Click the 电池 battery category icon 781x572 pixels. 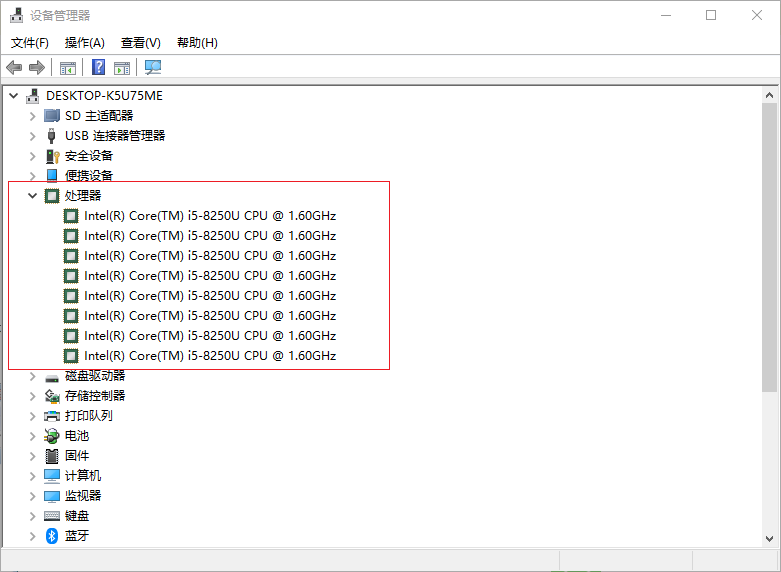pyautogui.click(x=52, y=436)
